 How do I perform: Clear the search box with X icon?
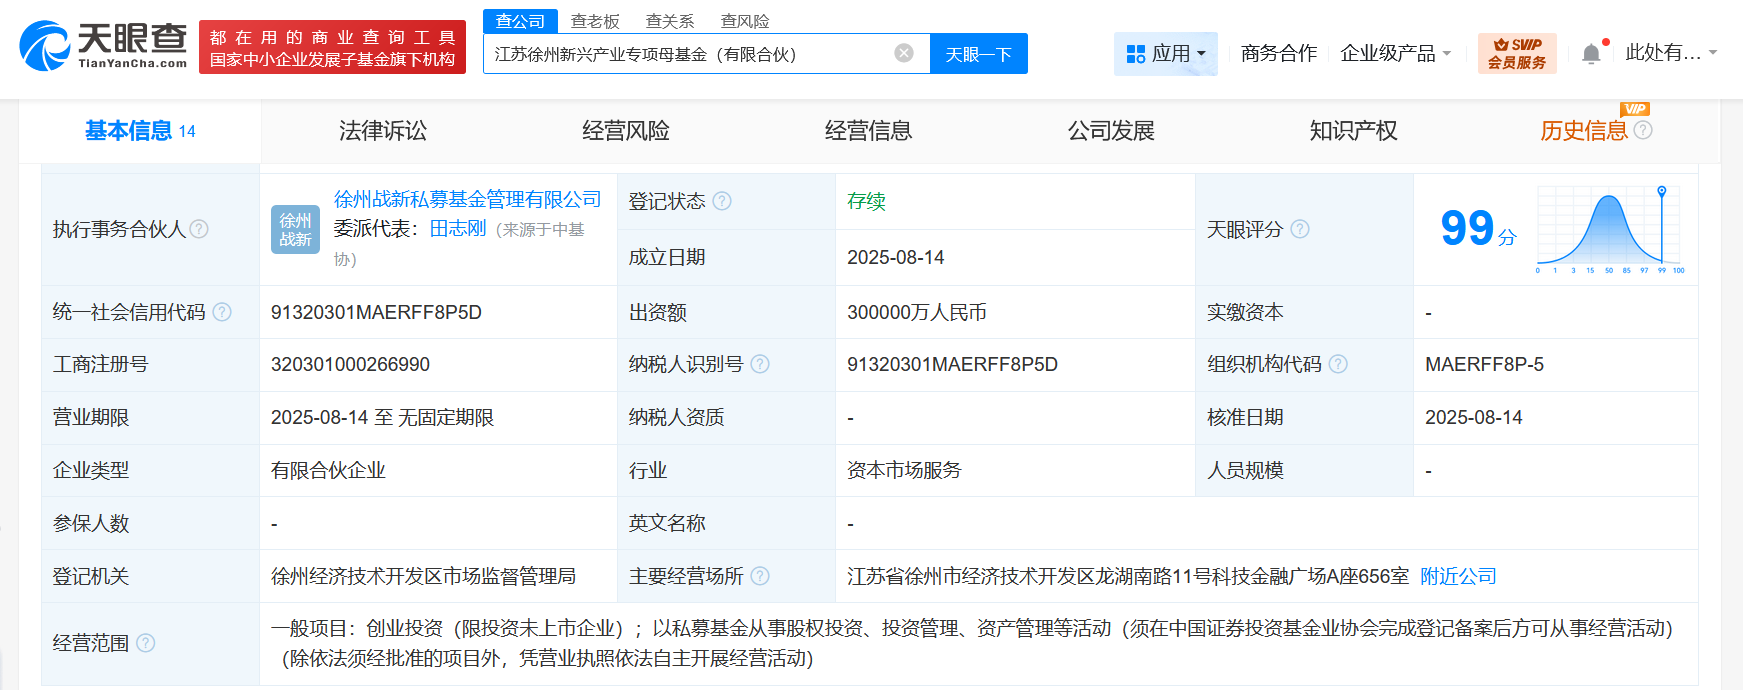[x=904, y=53]
